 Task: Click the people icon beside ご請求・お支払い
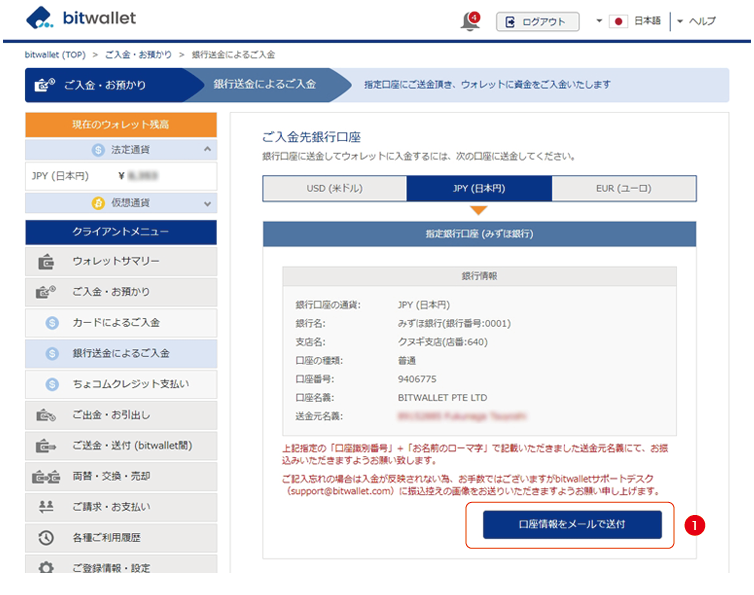click(x=46, y=506)
